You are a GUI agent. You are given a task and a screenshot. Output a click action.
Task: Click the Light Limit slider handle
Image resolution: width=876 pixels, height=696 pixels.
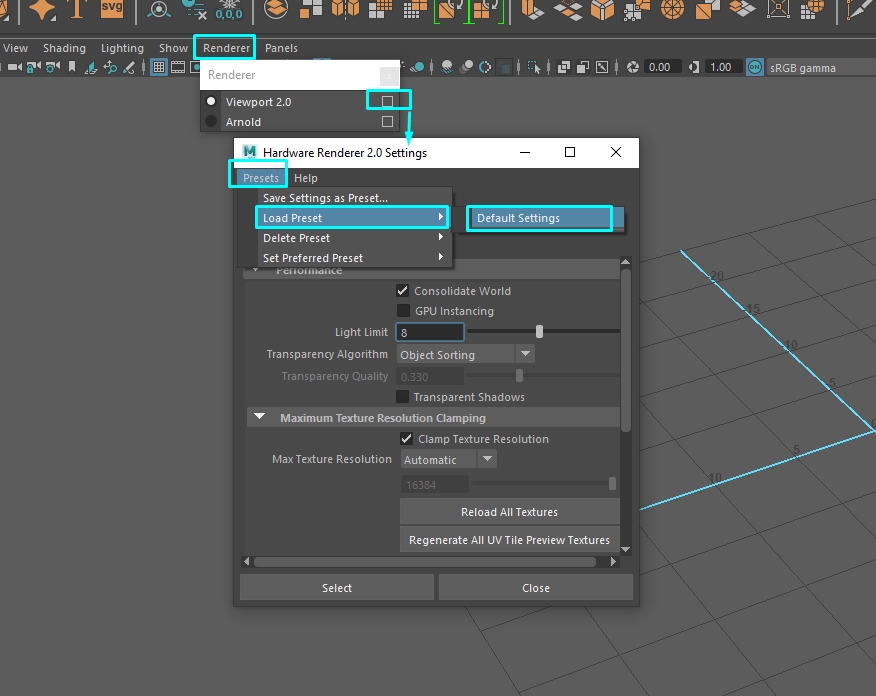[539, 331]
